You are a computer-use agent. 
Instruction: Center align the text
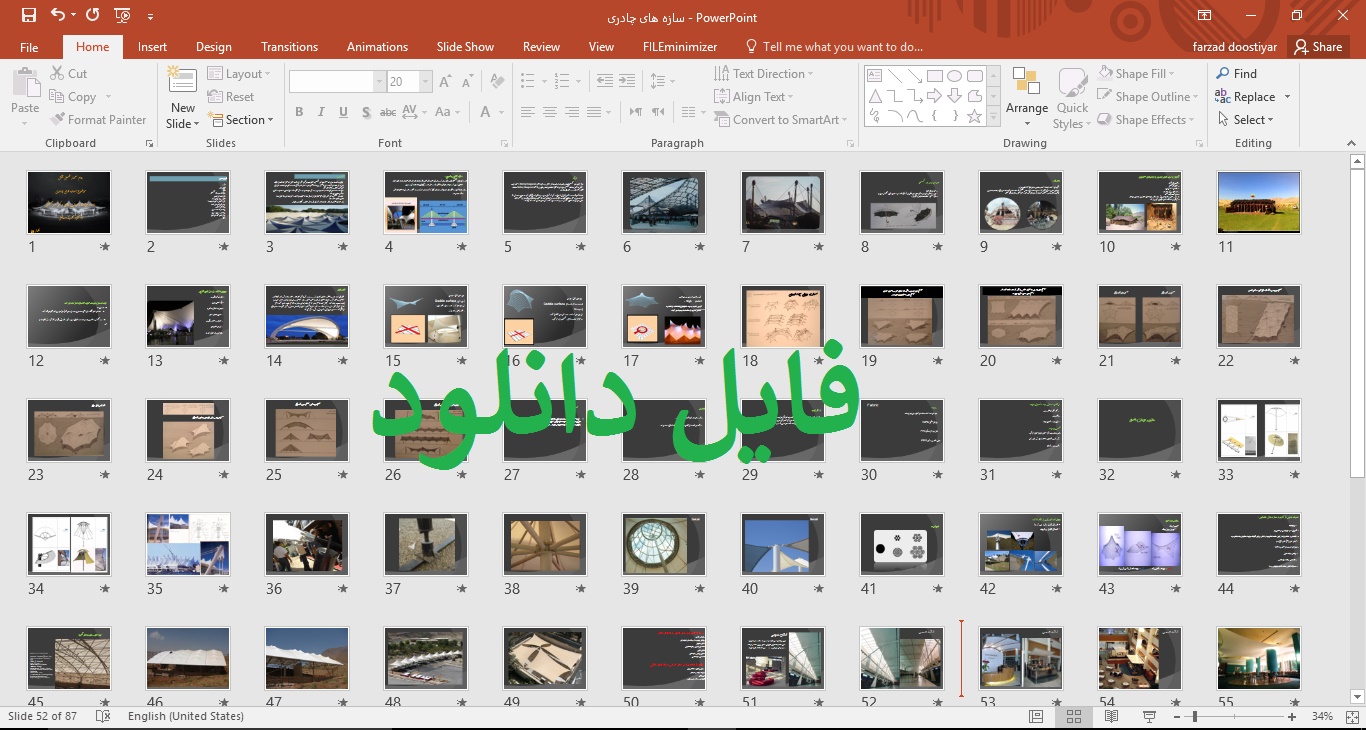coord(550,112)
